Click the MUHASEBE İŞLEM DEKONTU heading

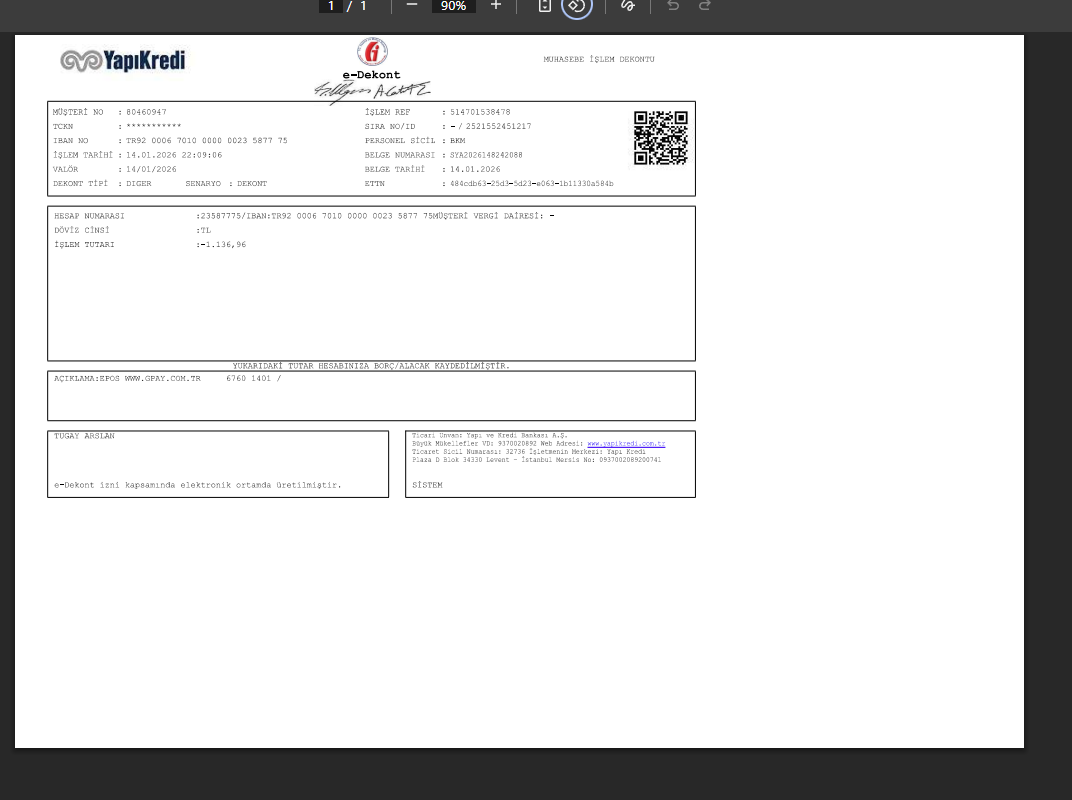(x=599, y=59)
